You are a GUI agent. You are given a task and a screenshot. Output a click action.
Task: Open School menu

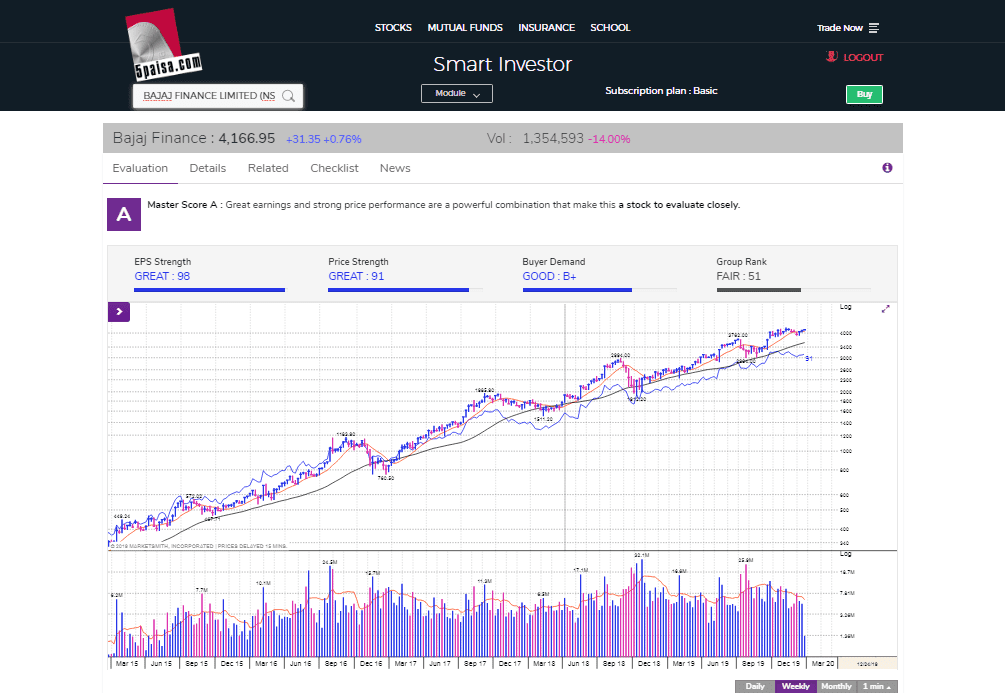(x=610, y=28)
